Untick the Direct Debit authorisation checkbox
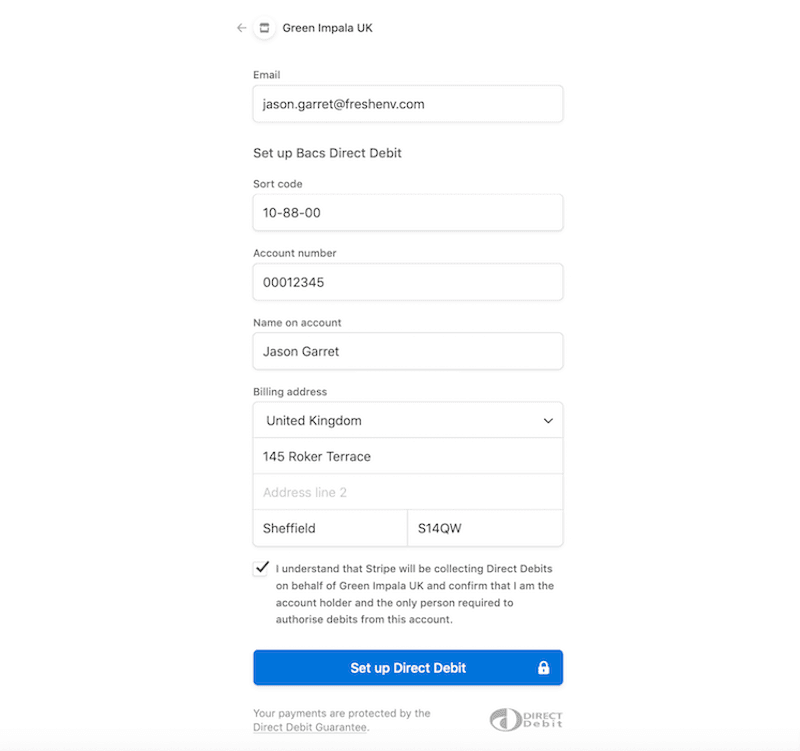Image resolution: width=800 pixels, height=751 pixels. (x=262, y=568)
